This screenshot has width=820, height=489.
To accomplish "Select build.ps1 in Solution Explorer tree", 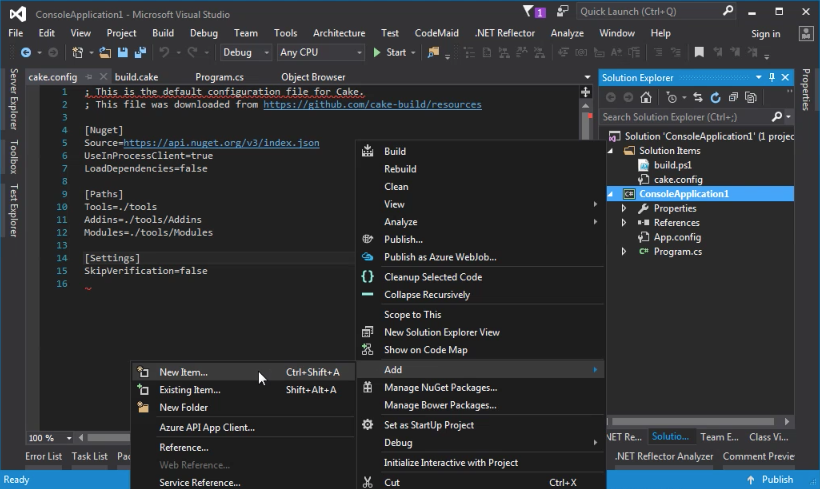I will 673,165.
